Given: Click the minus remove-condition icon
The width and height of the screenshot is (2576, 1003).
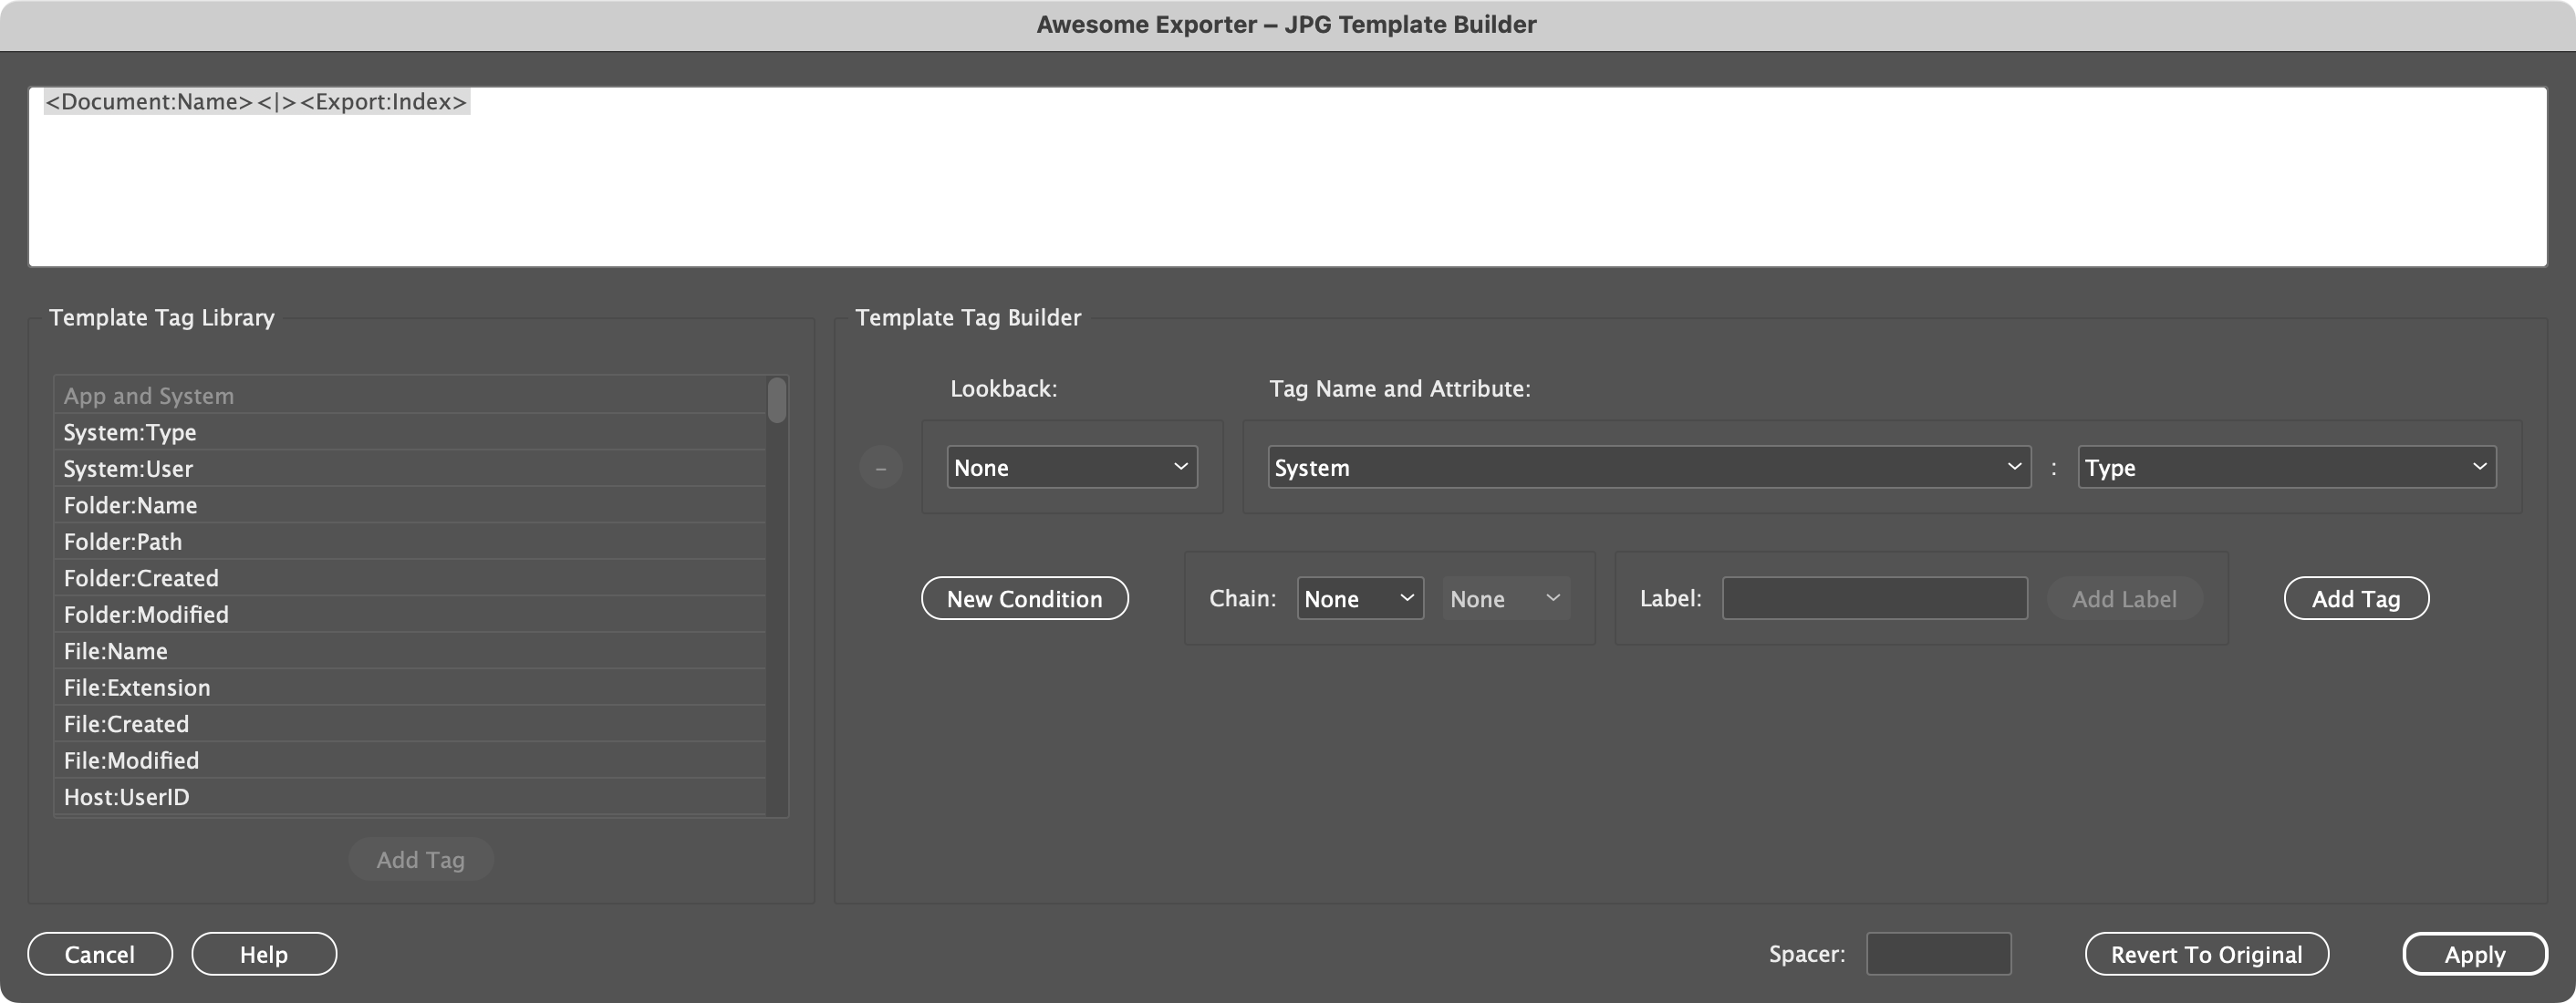Looking at the screenshot, I should click(880, 467).
